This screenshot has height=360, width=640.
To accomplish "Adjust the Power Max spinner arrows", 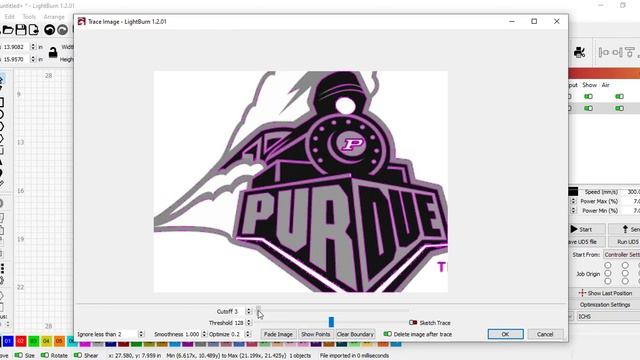I will click(x=573, y=201).
